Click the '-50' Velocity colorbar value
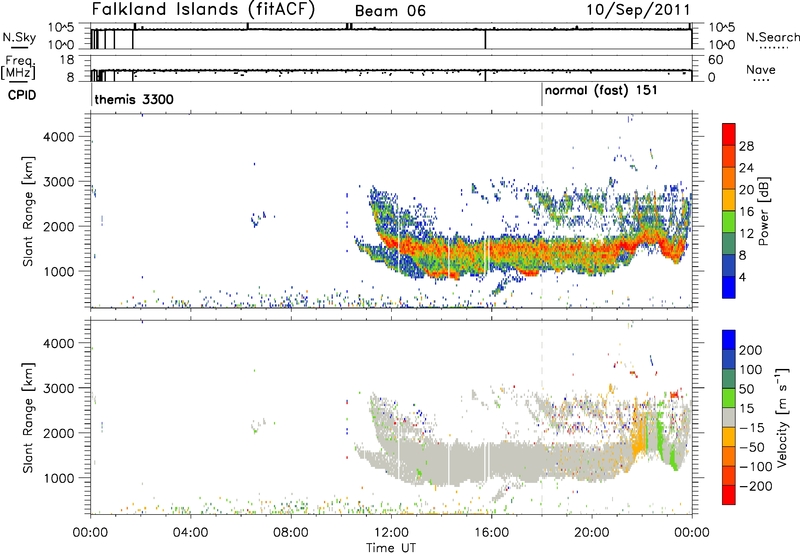 coord(752,447)
